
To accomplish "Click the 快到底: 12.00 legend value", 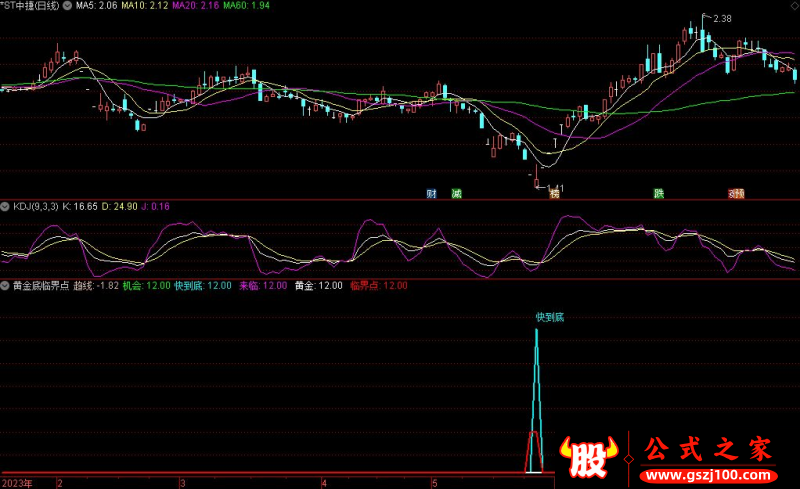I will pos(203,286).
